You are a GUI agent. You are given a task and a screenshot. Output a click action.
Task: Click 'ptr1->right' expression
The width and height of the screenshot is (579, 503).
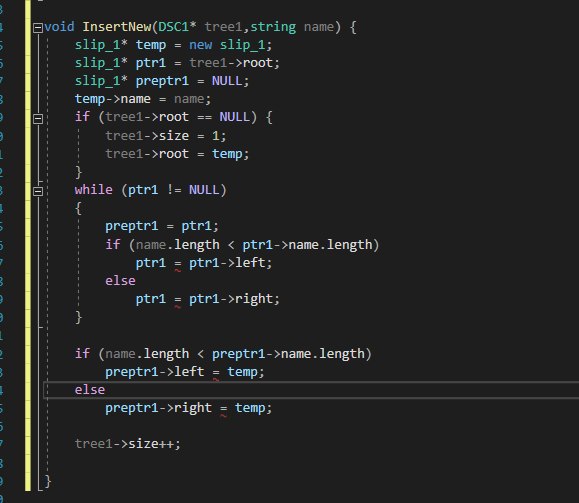[231, 299]
